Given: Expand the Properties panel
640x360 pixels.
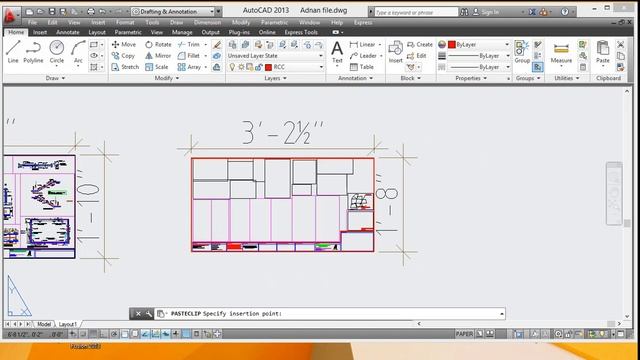Looking at the screenshot, I should pos(471,78).
